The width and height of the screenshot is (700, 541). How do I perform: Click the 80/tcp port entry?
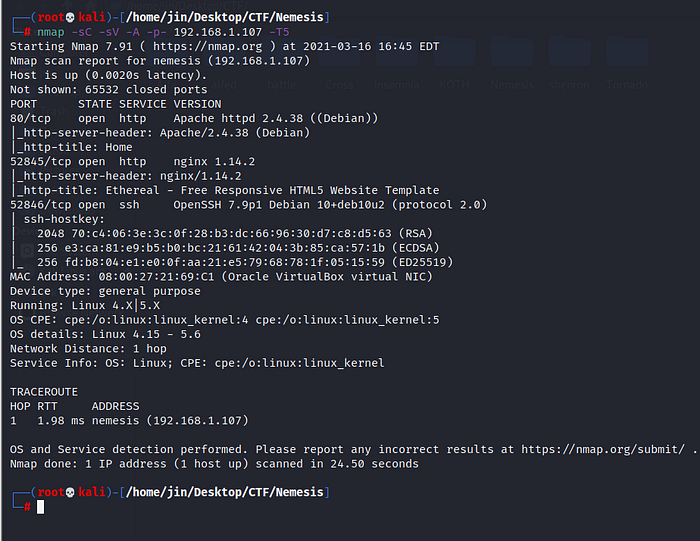(x=28, y=118)
